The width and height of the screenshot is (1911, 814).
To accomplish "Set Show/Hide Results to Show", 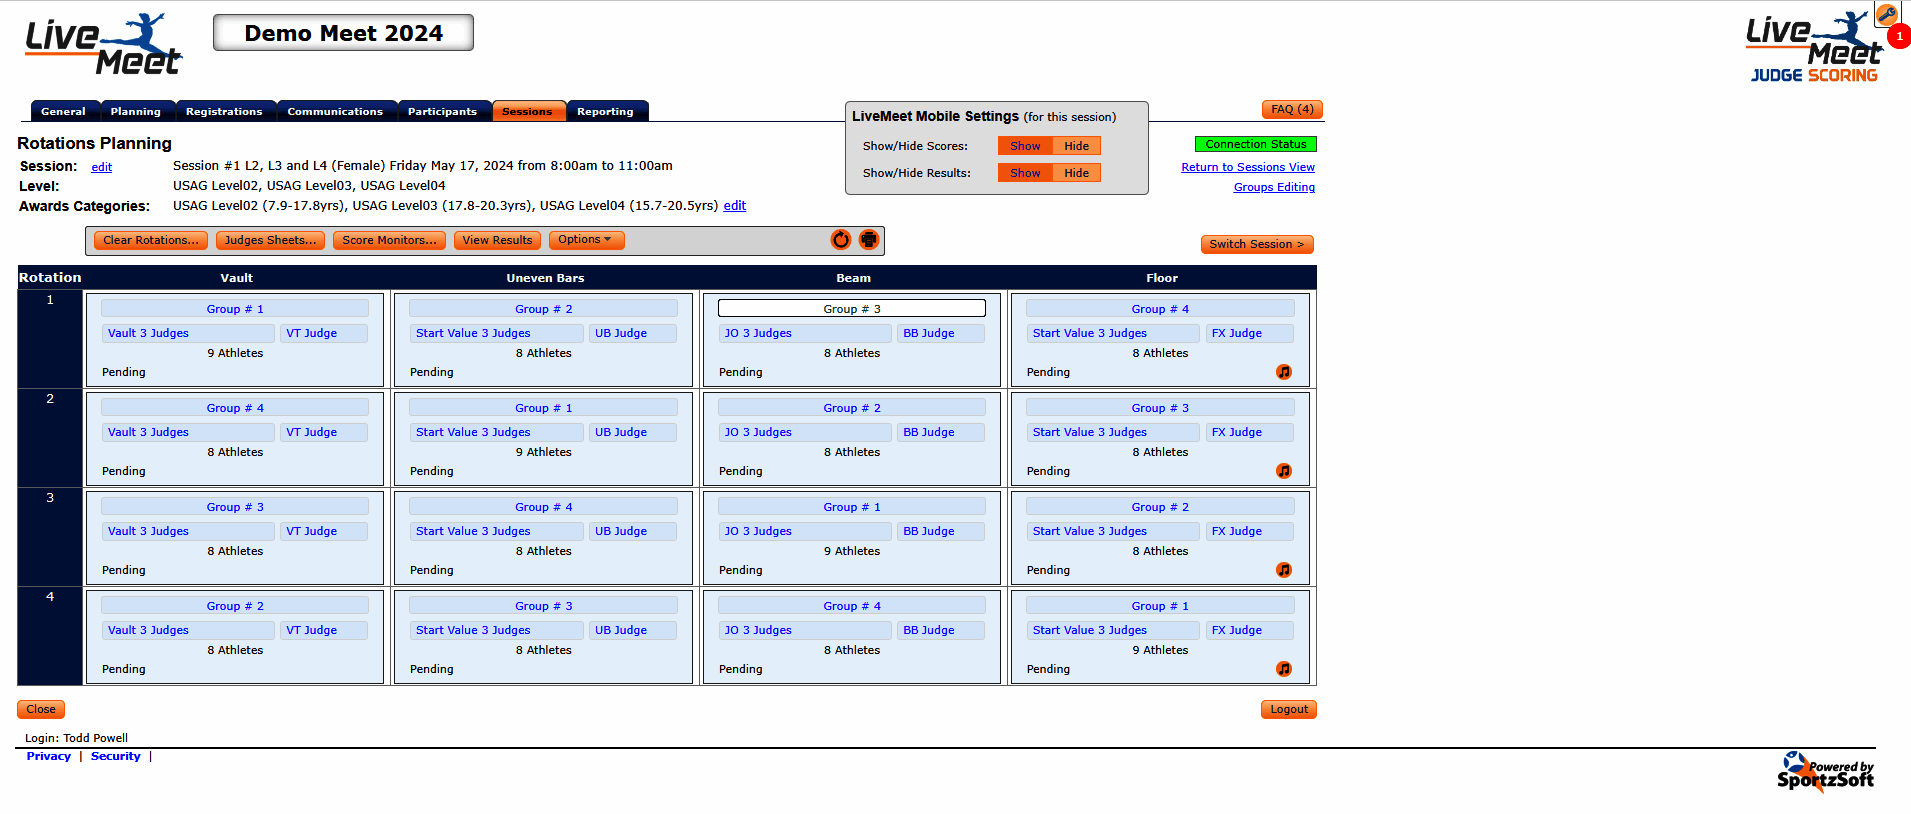I will [1025, 173].
